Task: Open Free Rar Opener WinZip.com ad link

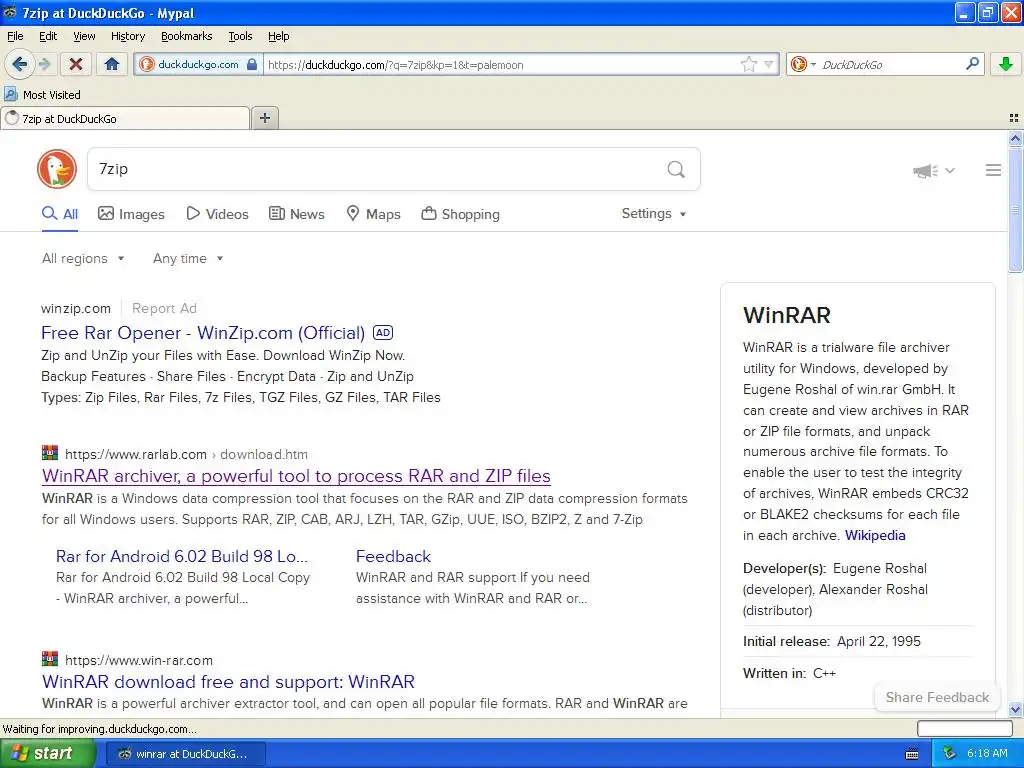Action: [202, 333]
